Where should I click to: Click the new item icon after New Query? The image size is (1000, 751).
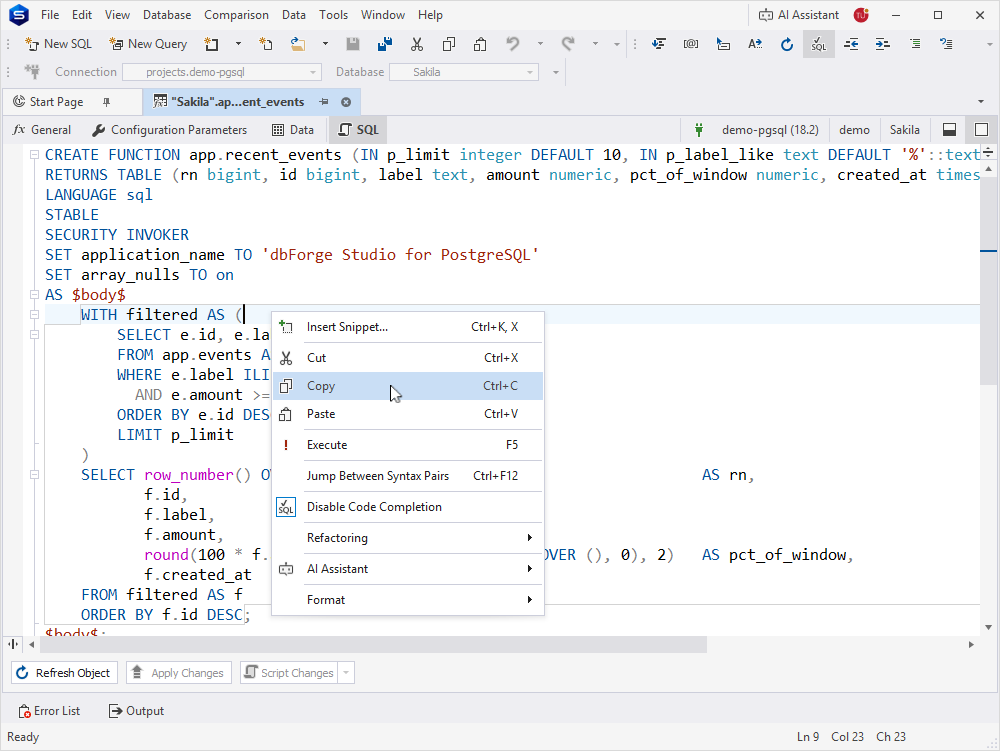tap(211, 44)
